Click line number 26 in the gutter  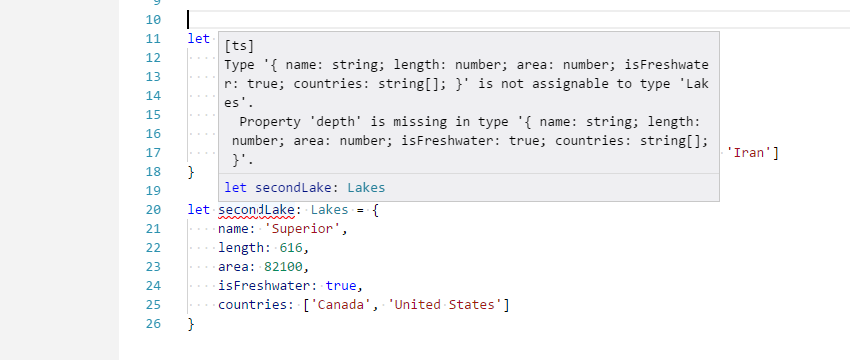153,323
